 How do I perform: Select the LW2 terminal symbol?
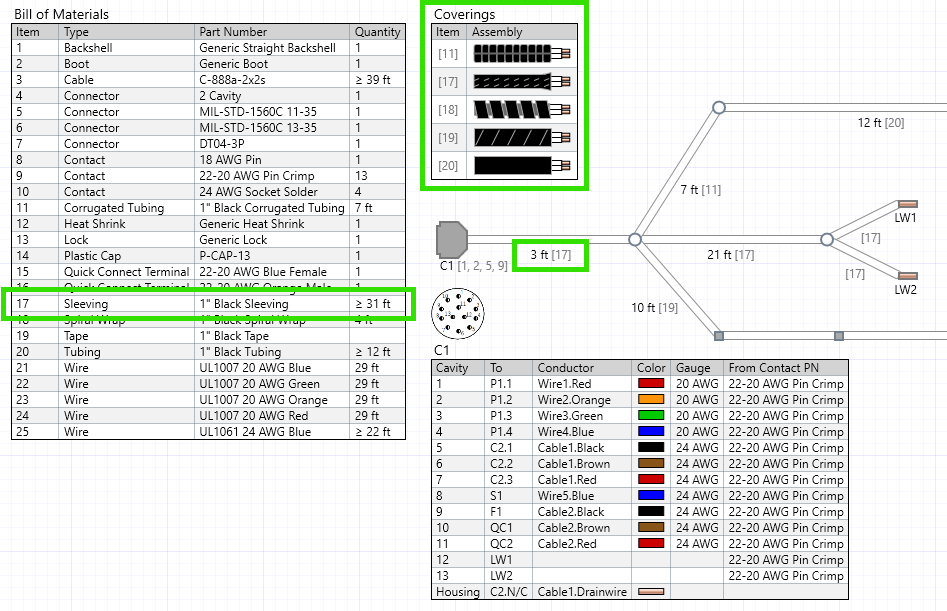(907, 276)
